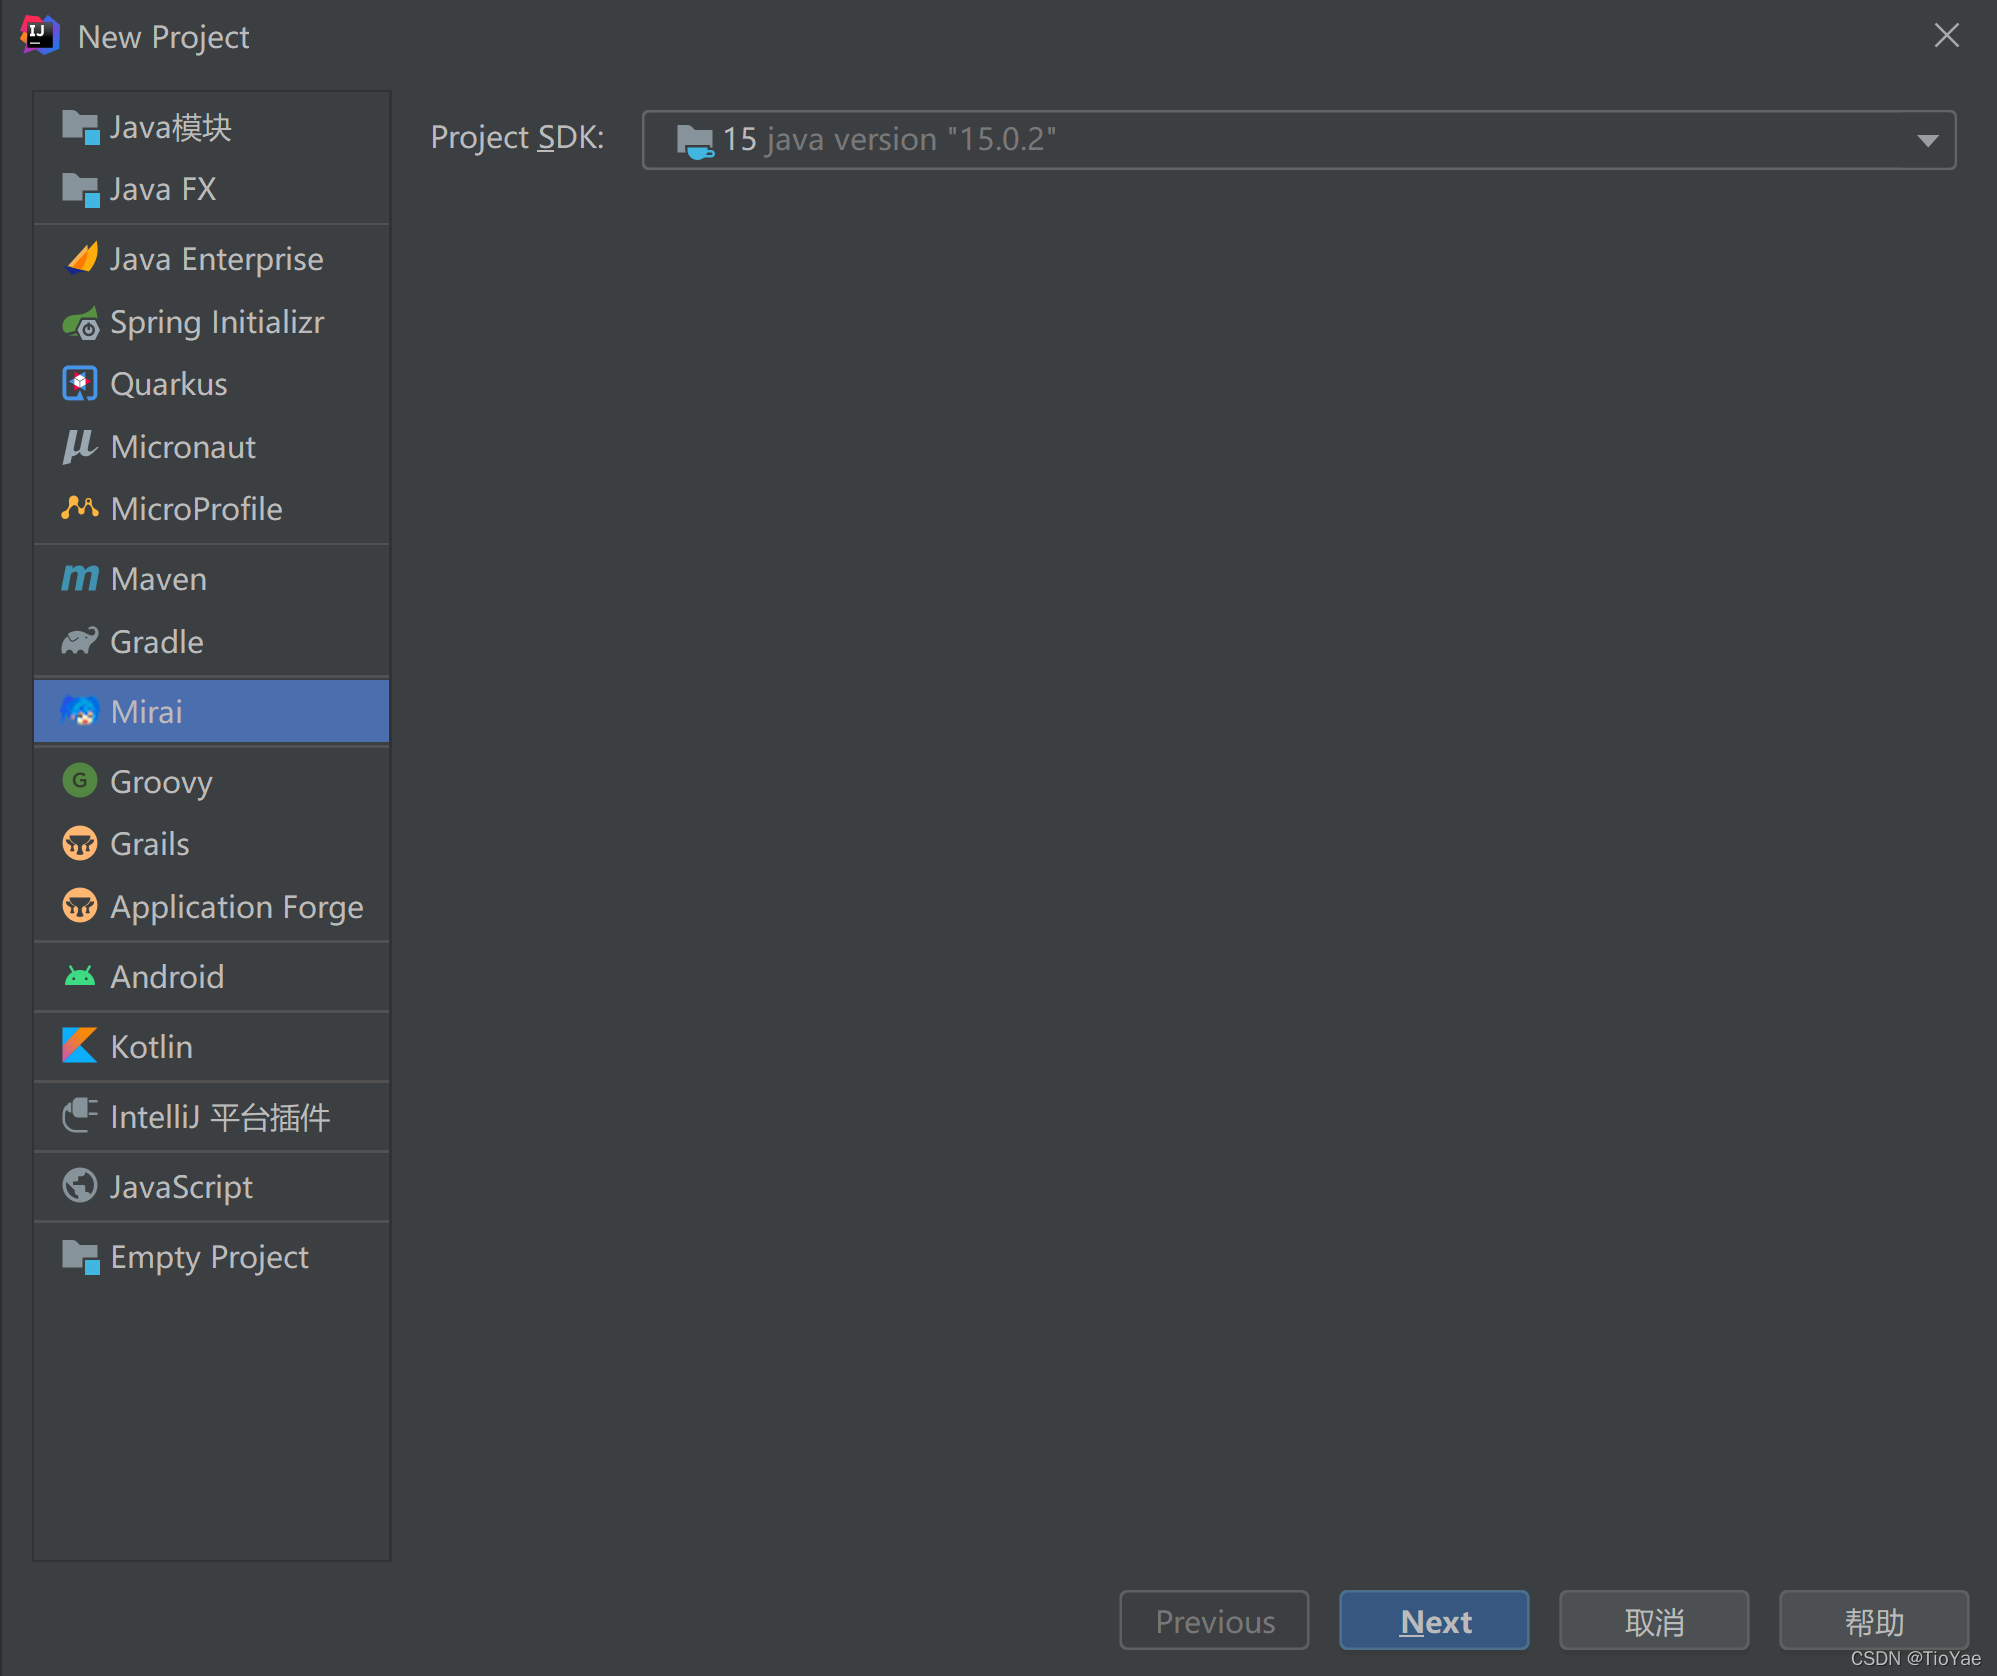
Task: Click the Grails orange icon
Action: click(x=80, y=843)
